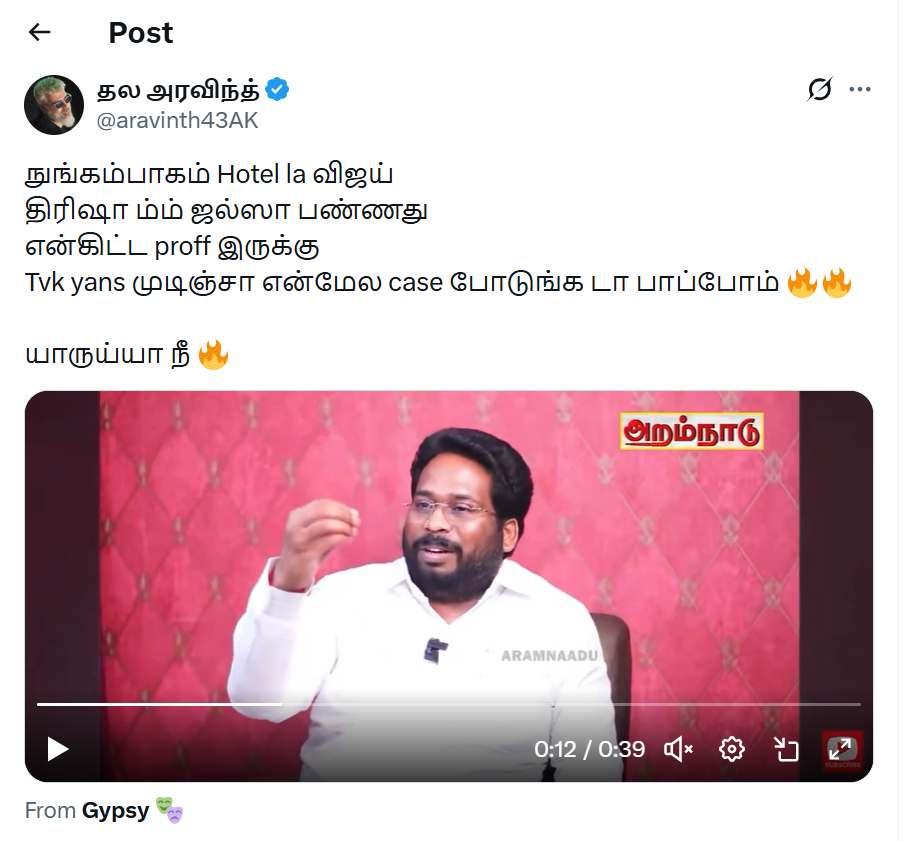Screen dimensions: 917x841
Task: Click the 0:12 / 0:39 time display
Action: tap(590, 749)
